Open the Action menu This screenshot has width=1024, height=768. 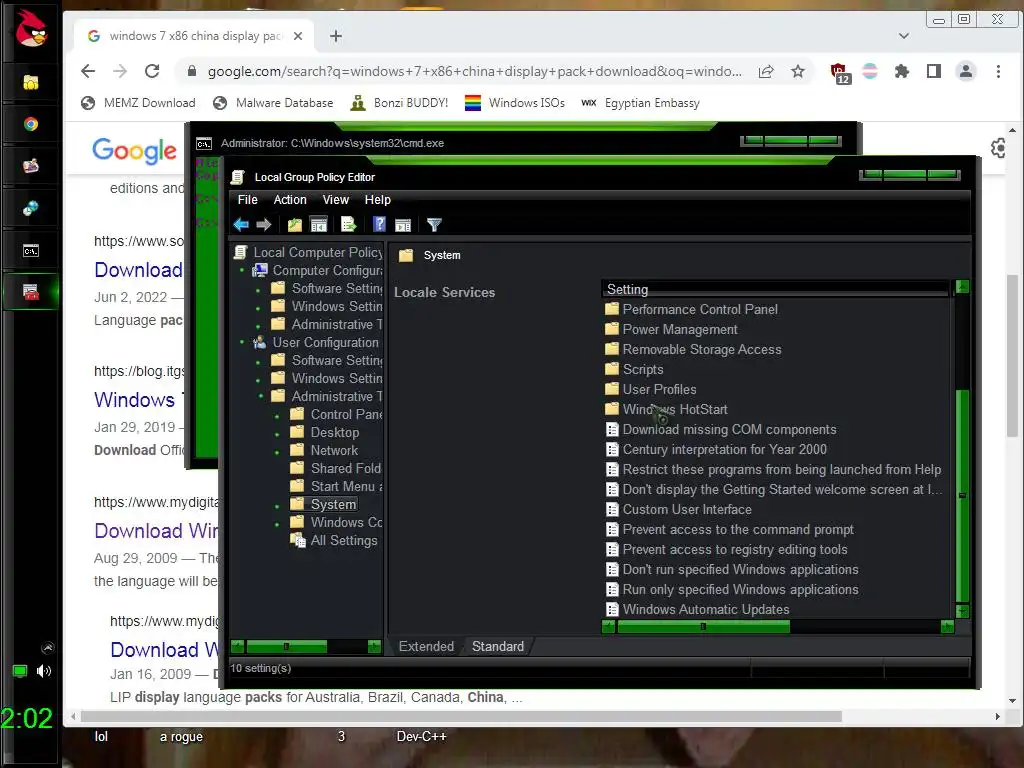pos(290,200)
